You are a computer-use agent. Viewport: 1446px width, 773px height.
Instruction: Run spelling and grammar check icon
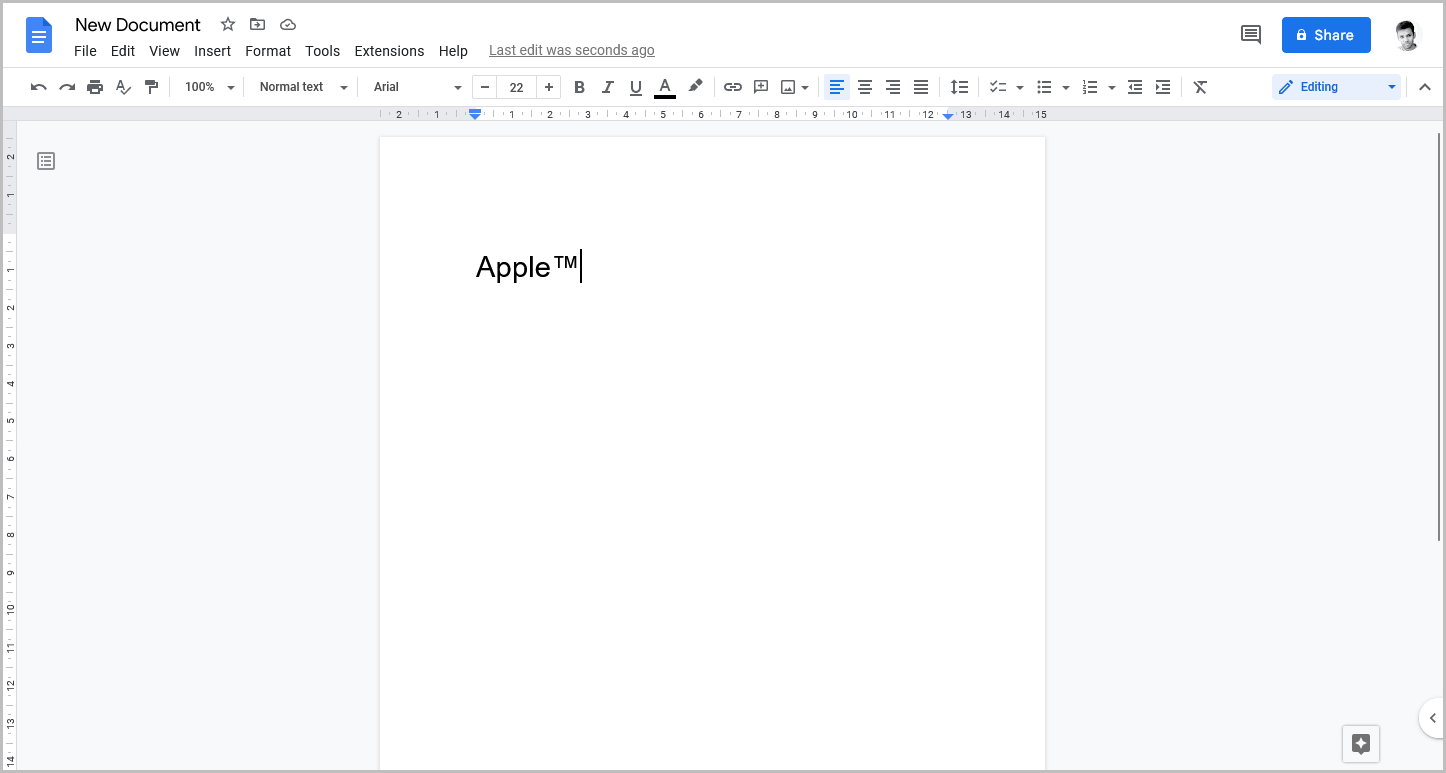point(123,87)
